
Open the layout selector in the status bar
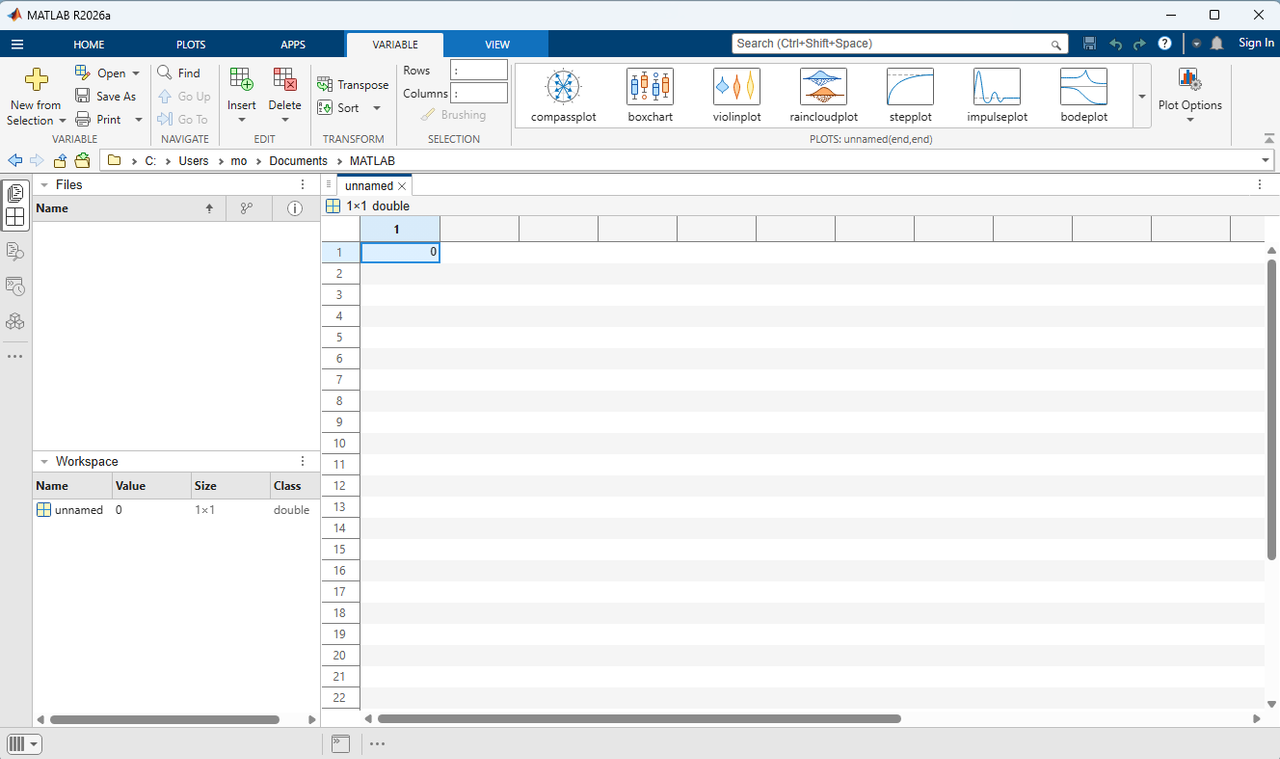pyautogui.click(x=22, y=744)
